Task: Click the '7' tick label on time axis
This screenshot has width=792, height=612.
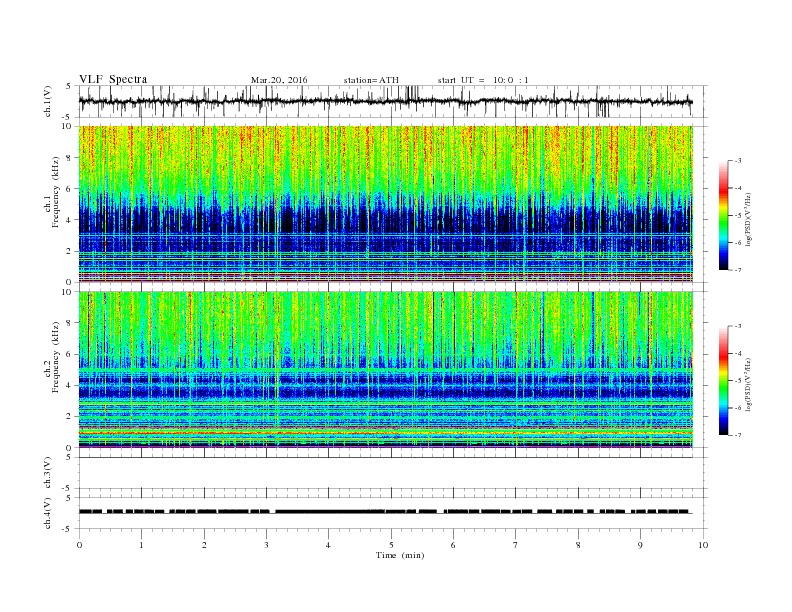Action: (x=516, y=545)
